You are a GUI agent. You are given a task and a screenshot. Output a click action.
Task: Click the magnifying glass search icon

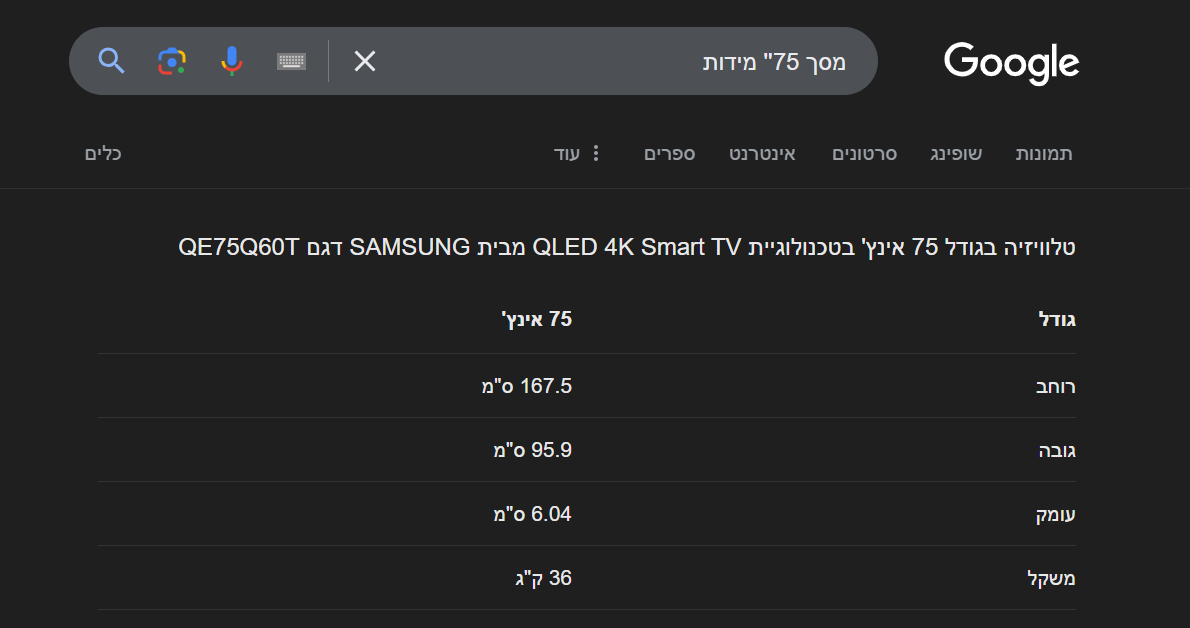coord(111,61)
